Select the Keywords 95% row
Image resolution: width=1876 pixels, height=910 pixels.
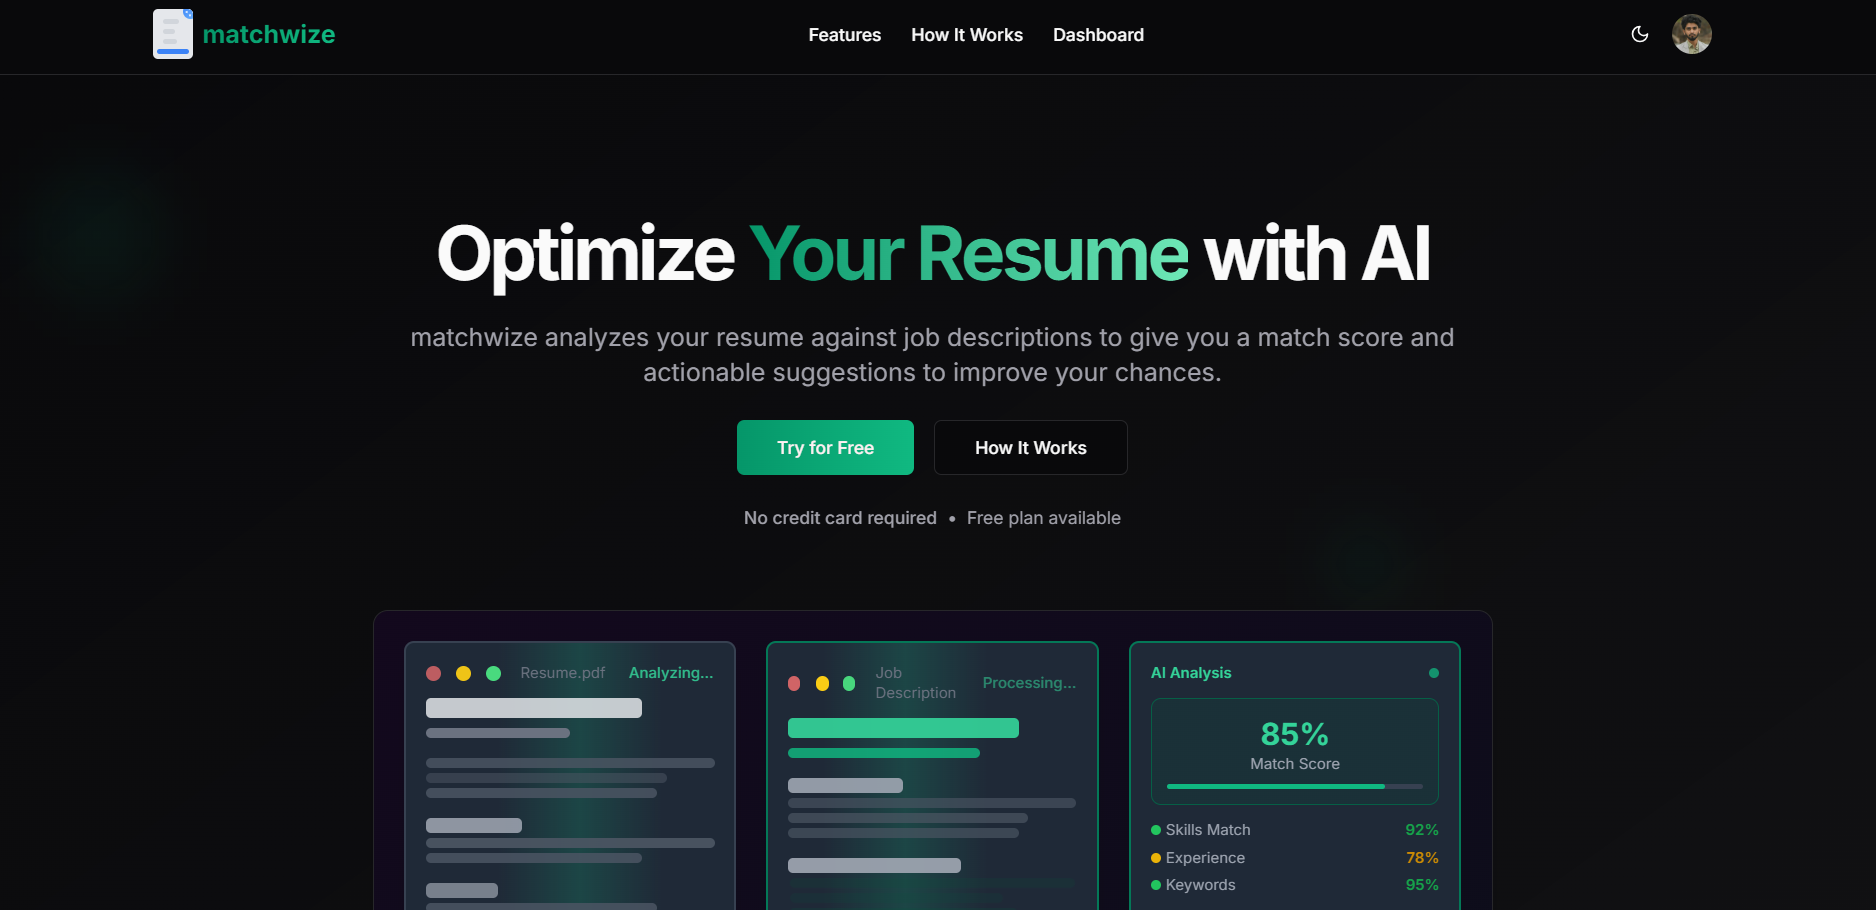(1294, 885)
